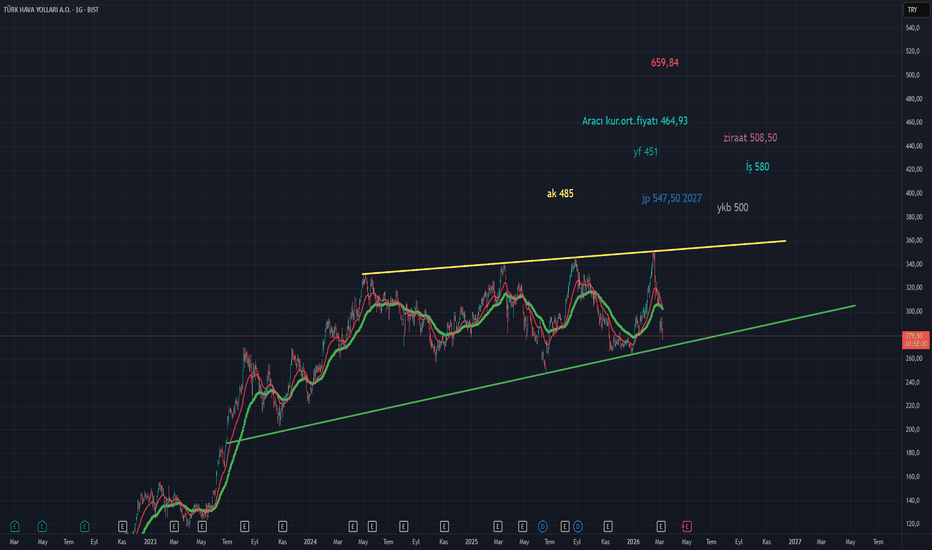
Task: Click the first green E marker above Mar
Action: 15,526
